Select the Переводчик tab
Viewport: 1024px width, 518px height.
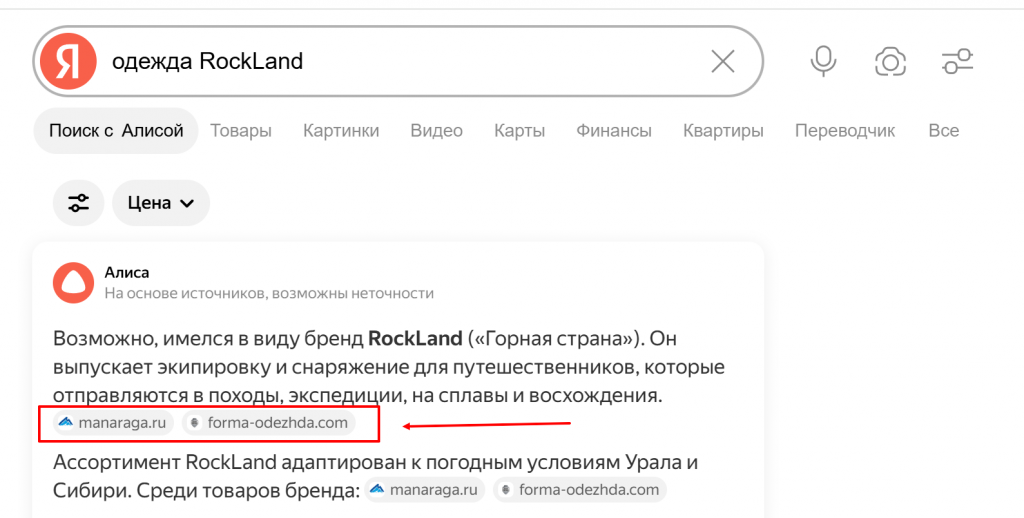(845, 131)
